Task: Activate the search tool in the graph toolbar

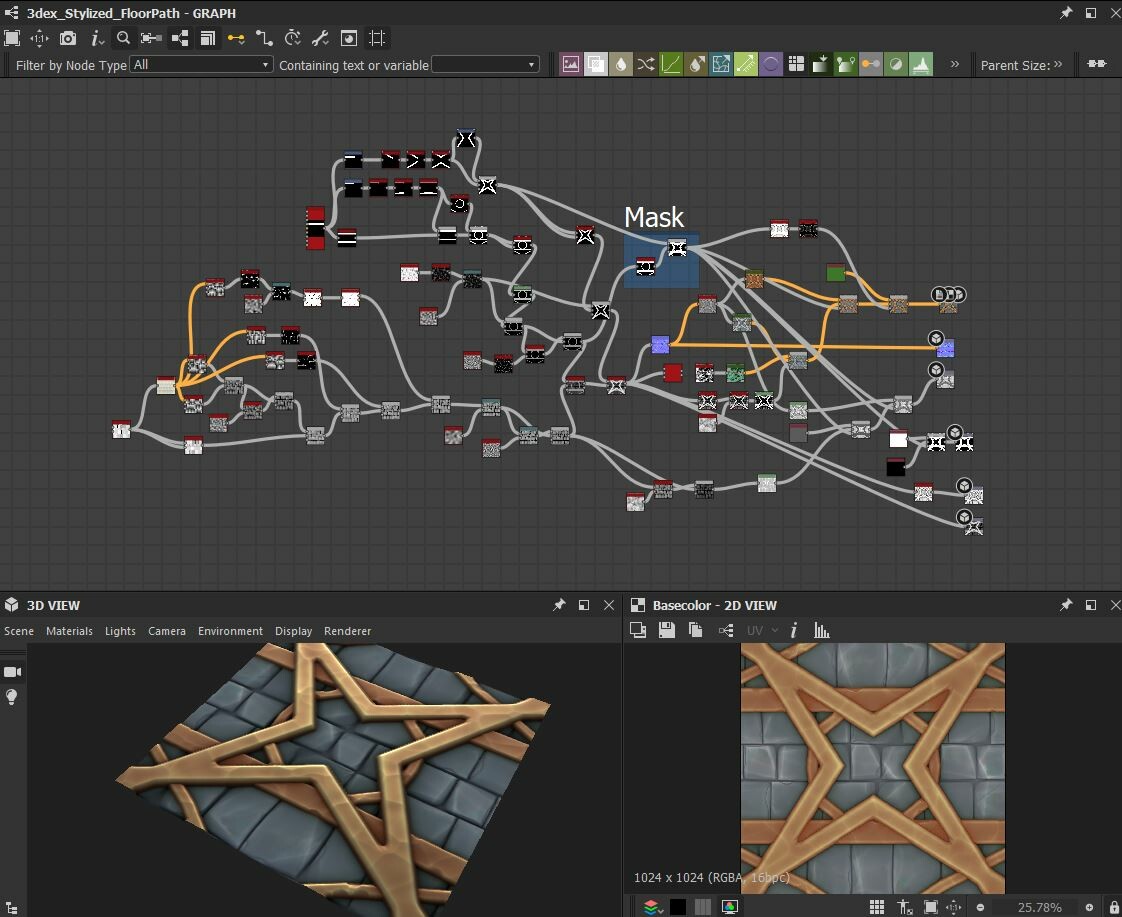Action: click(x=122, y=38)
